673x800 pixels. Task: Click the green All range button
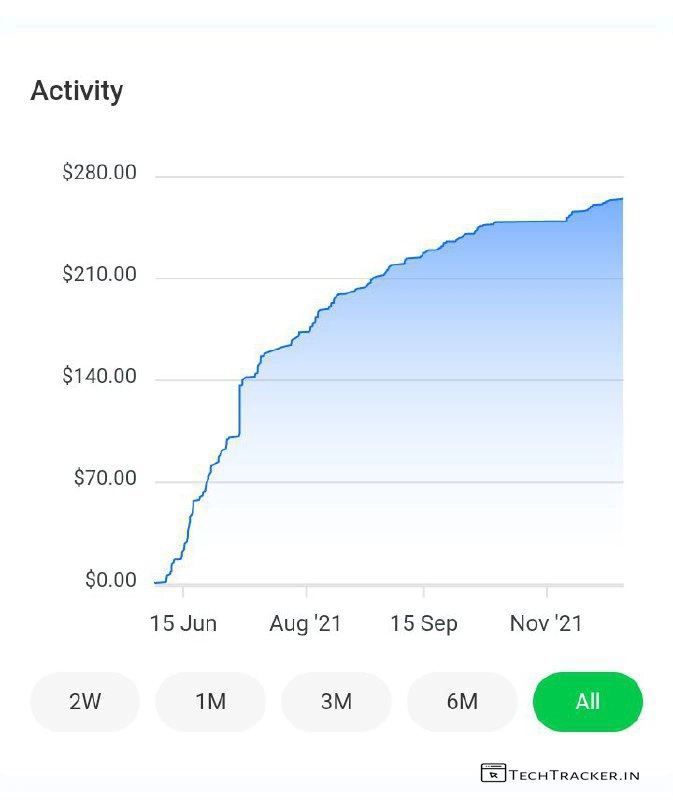588,702
